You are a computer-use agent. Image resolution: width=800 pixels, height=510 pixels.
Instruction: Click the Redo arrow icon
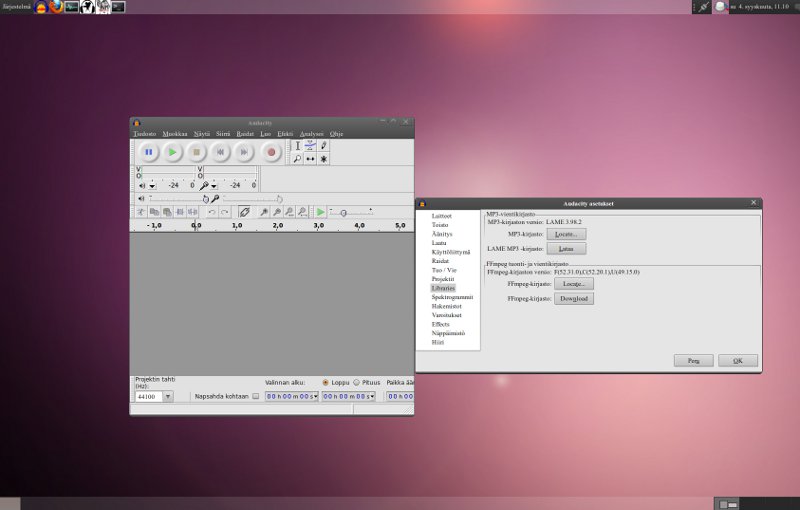[224, 212]
